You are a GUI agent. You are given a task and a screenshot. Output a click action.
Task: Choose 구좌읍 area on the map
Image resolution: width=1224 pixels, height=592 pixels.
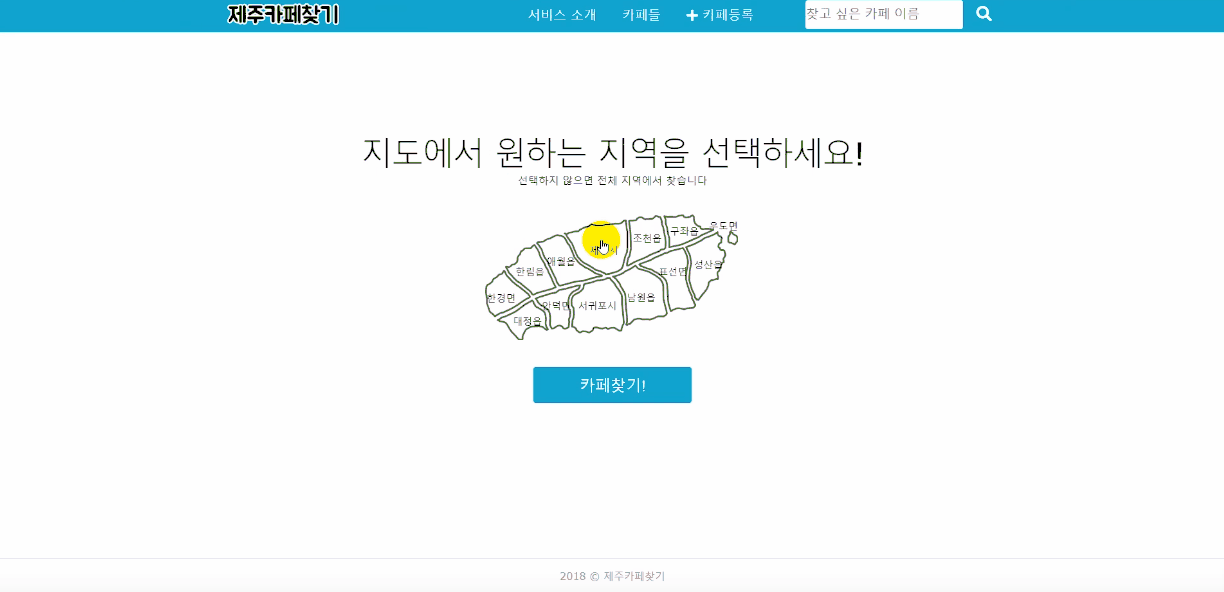[x=684, y=231]
